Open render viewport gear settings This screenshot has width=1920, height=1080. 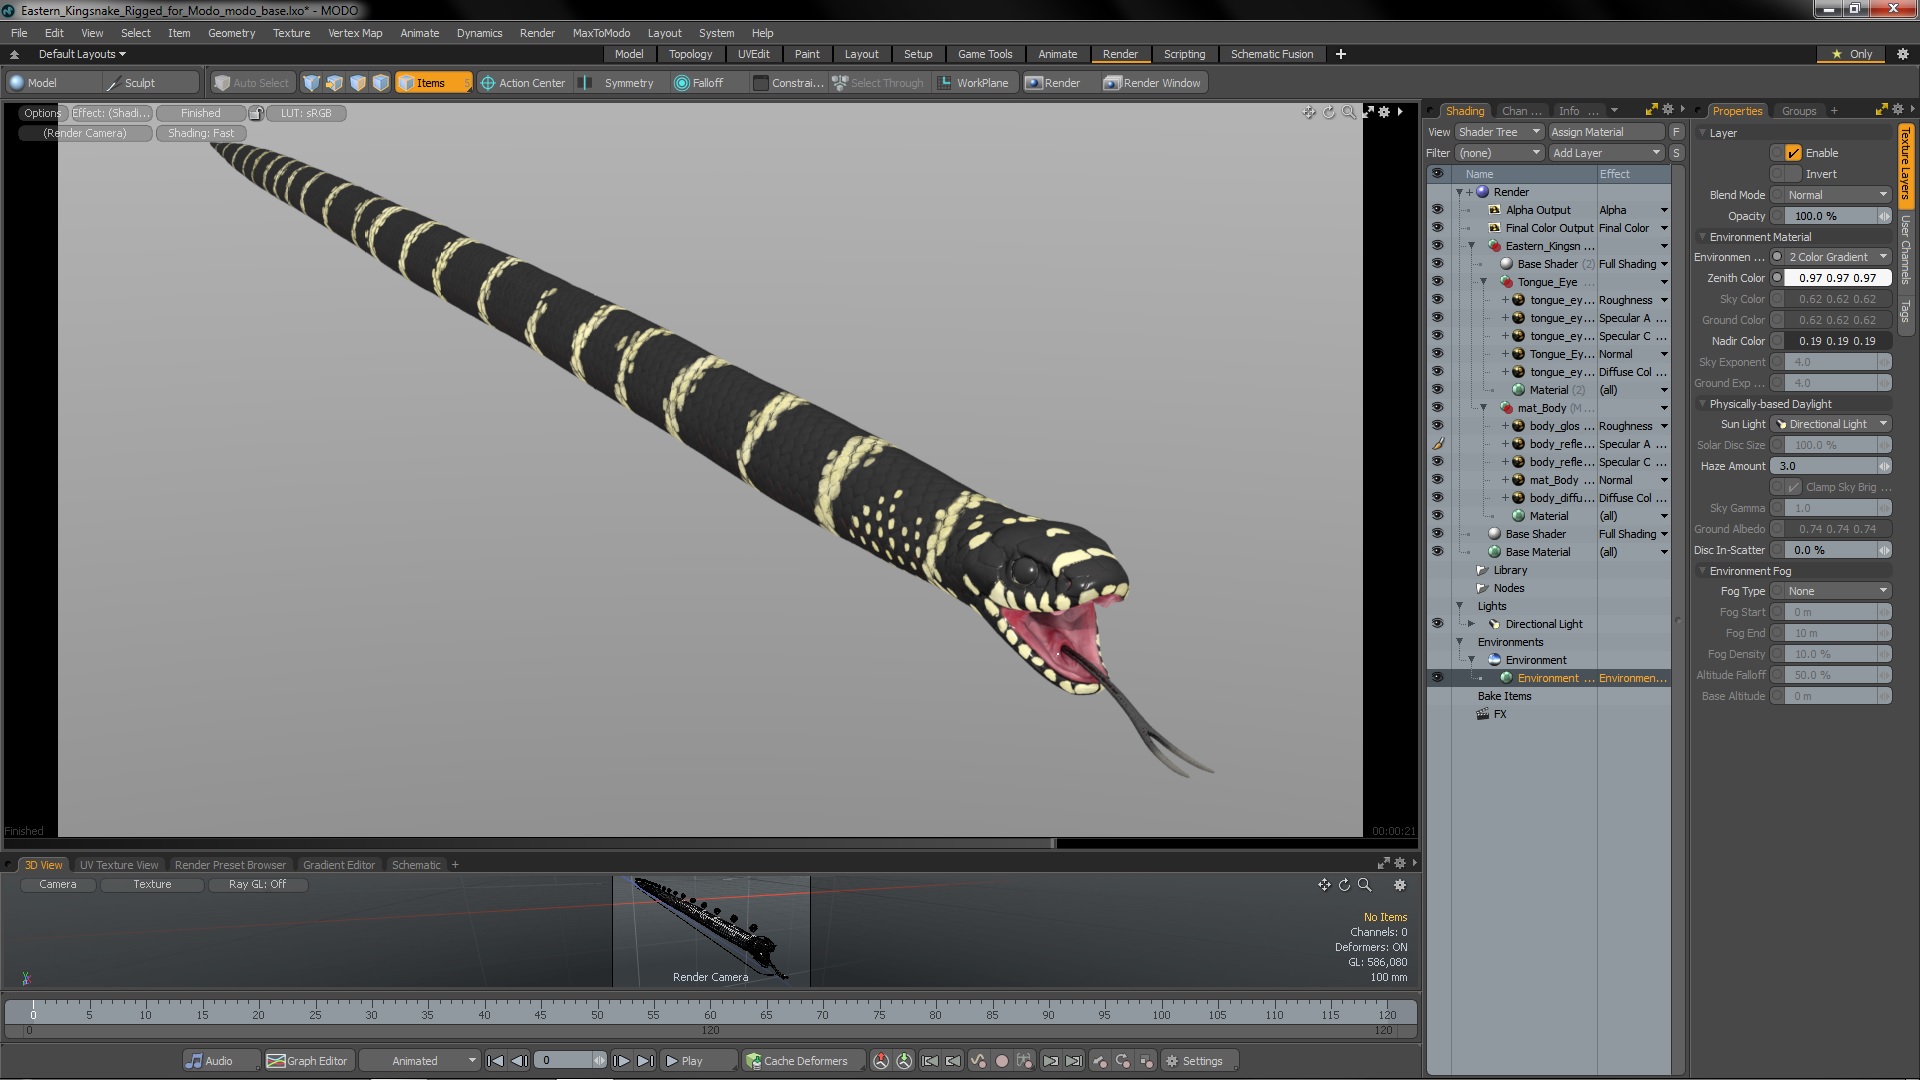pos(1384,112)
